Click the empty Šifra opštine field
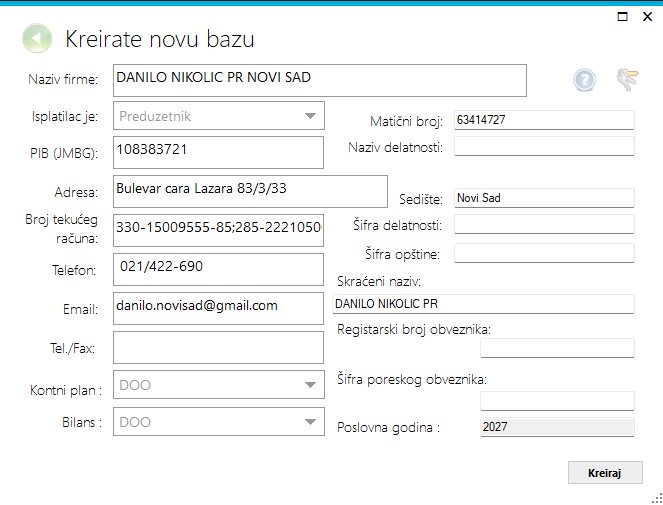663x505 pixels. (544, 253)
